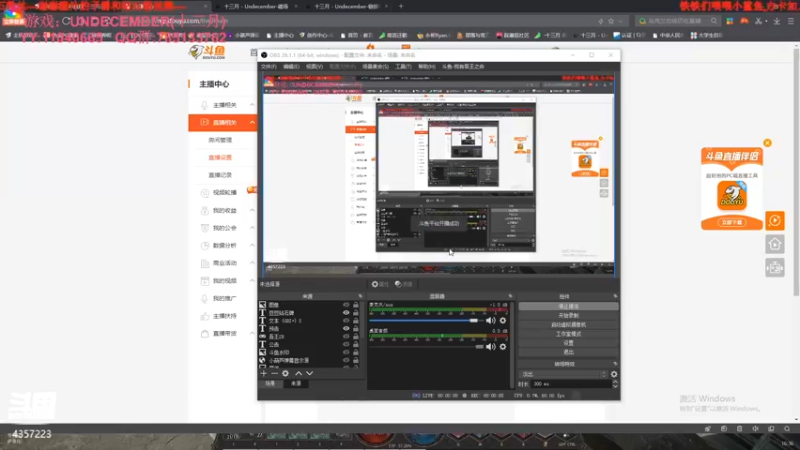Screen dimensions: 800x450
Task: Open transition properties gear next to fade dropdown
Action: pyautogui.click(x=614, y=374)
